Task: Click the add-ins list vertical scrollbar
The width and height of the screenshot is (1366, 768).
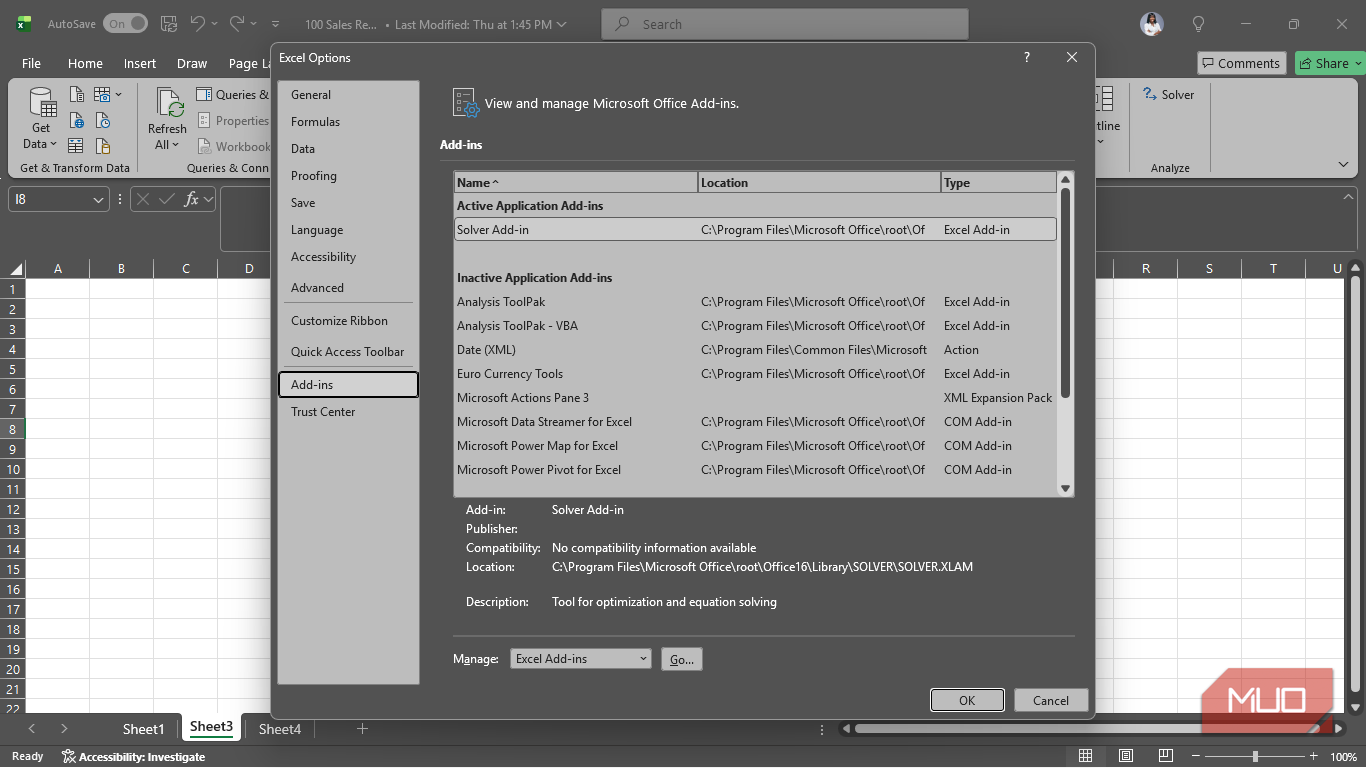Action: (x=1066, y=293)
